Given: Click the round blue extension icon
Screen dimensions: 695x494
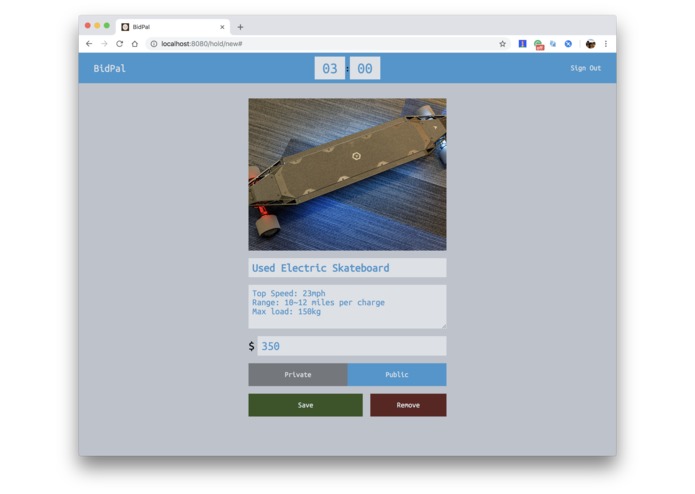Looking at the screenshot, I should (568, 44).
